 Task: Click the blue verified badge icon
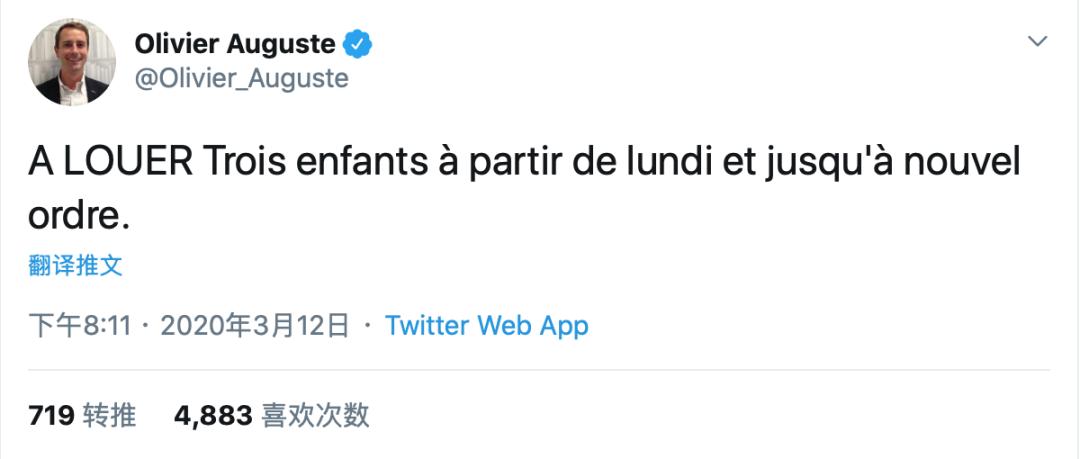(x=359, y=45)
